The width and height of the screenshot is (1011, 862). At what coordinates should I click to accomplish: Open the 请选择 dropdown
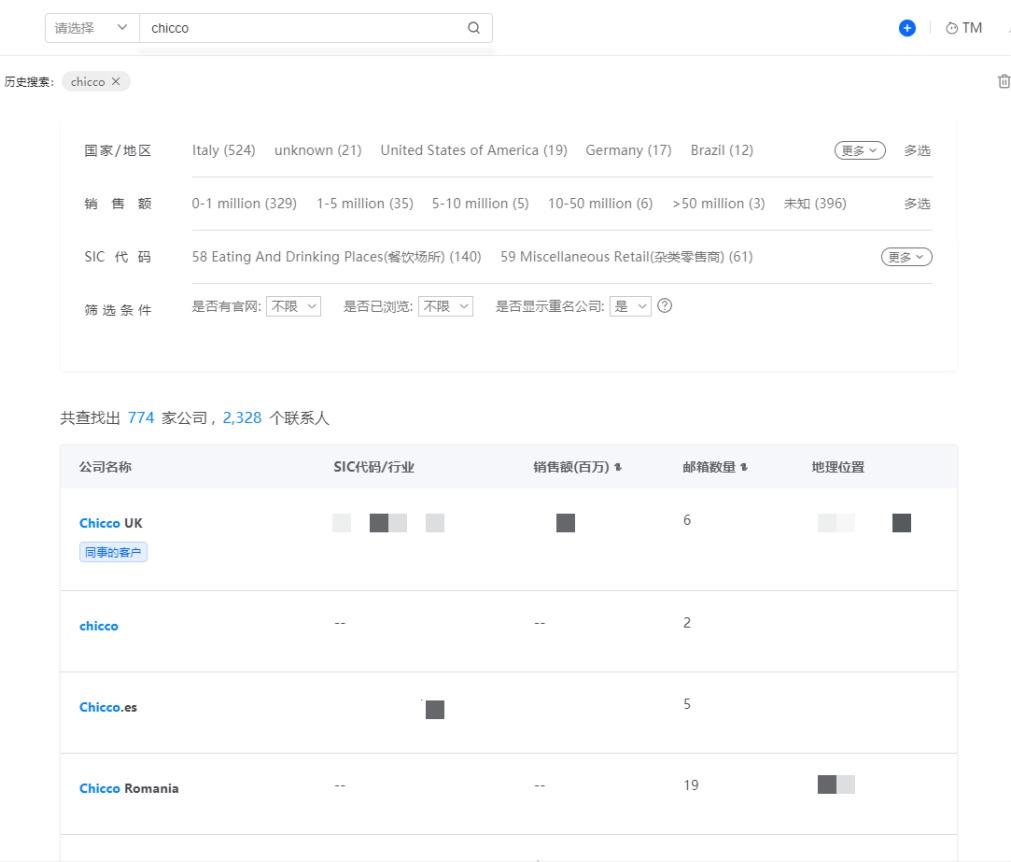[x=92, y=28]
